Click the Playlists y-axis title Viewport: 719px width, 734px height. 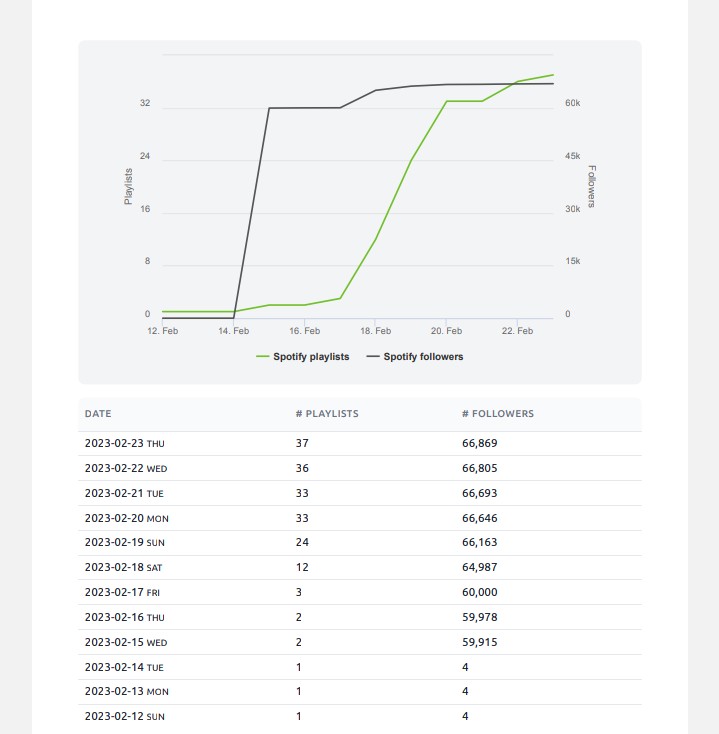click(128, 186)
